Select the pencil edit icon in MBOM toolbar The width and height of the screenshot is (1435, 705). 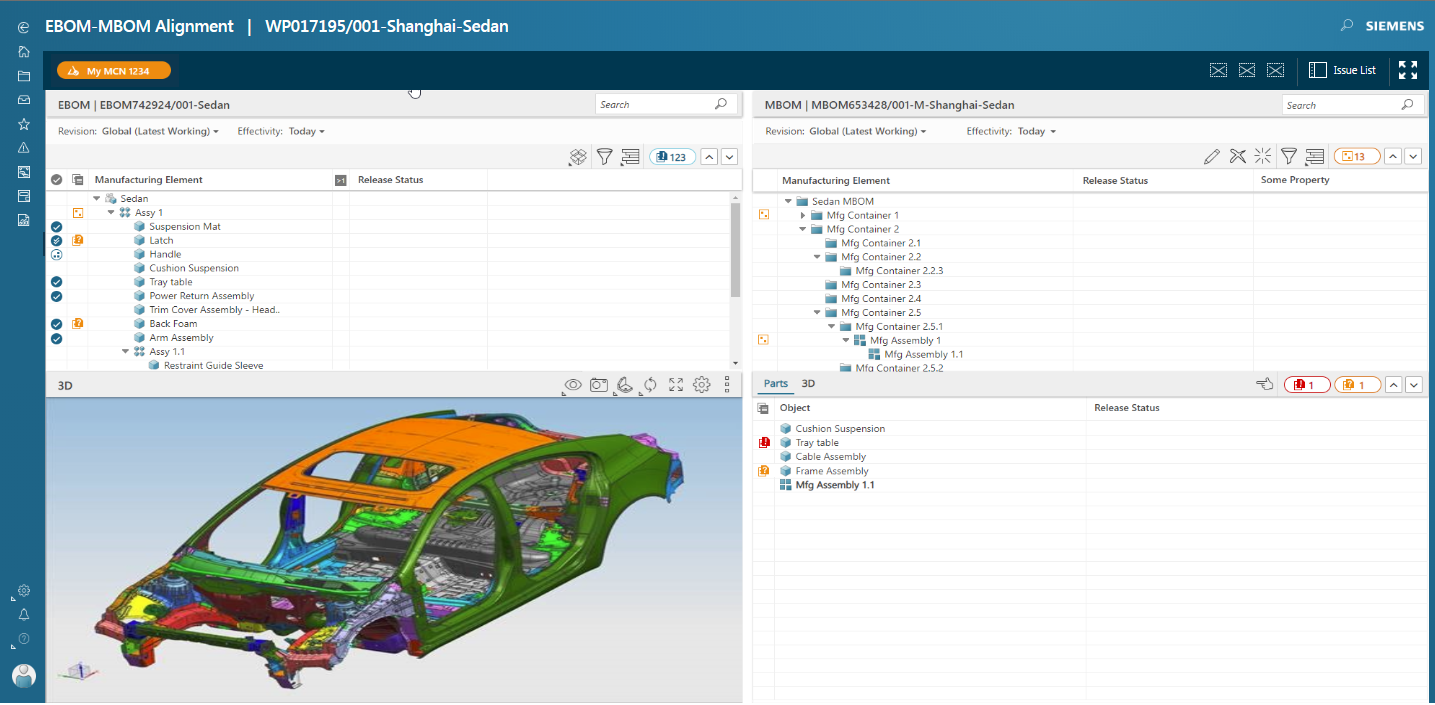tap(1211, 156)
